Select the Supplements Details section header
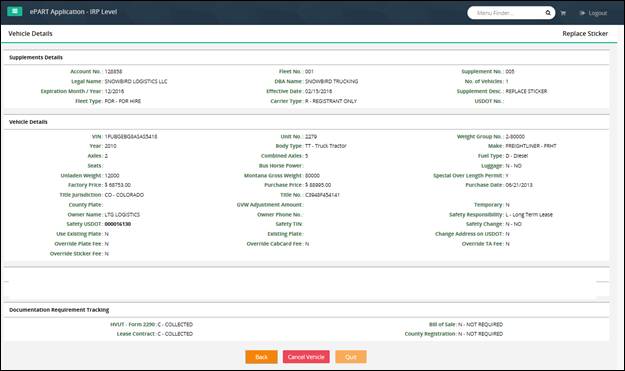This screenshot has width=625, height=371. (36, 57)
